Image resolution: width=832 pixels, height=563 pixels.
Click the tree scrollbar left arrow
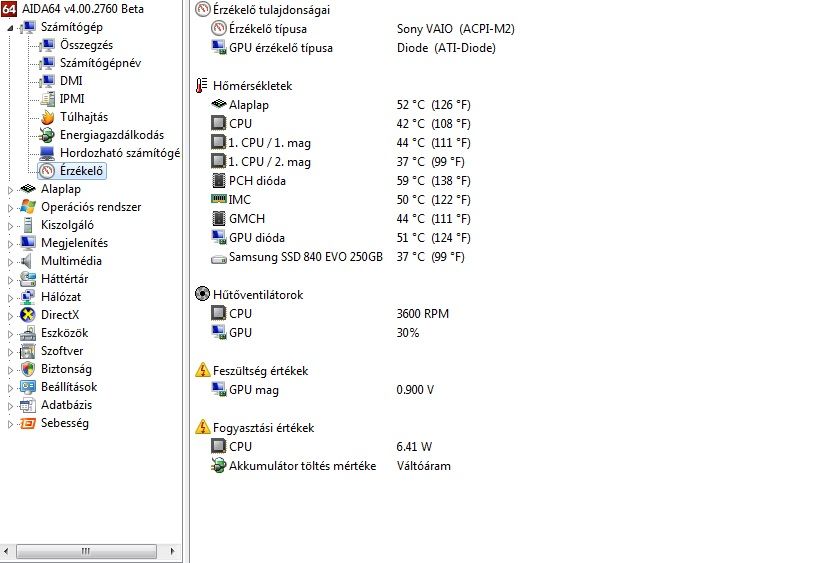point(6,551)
